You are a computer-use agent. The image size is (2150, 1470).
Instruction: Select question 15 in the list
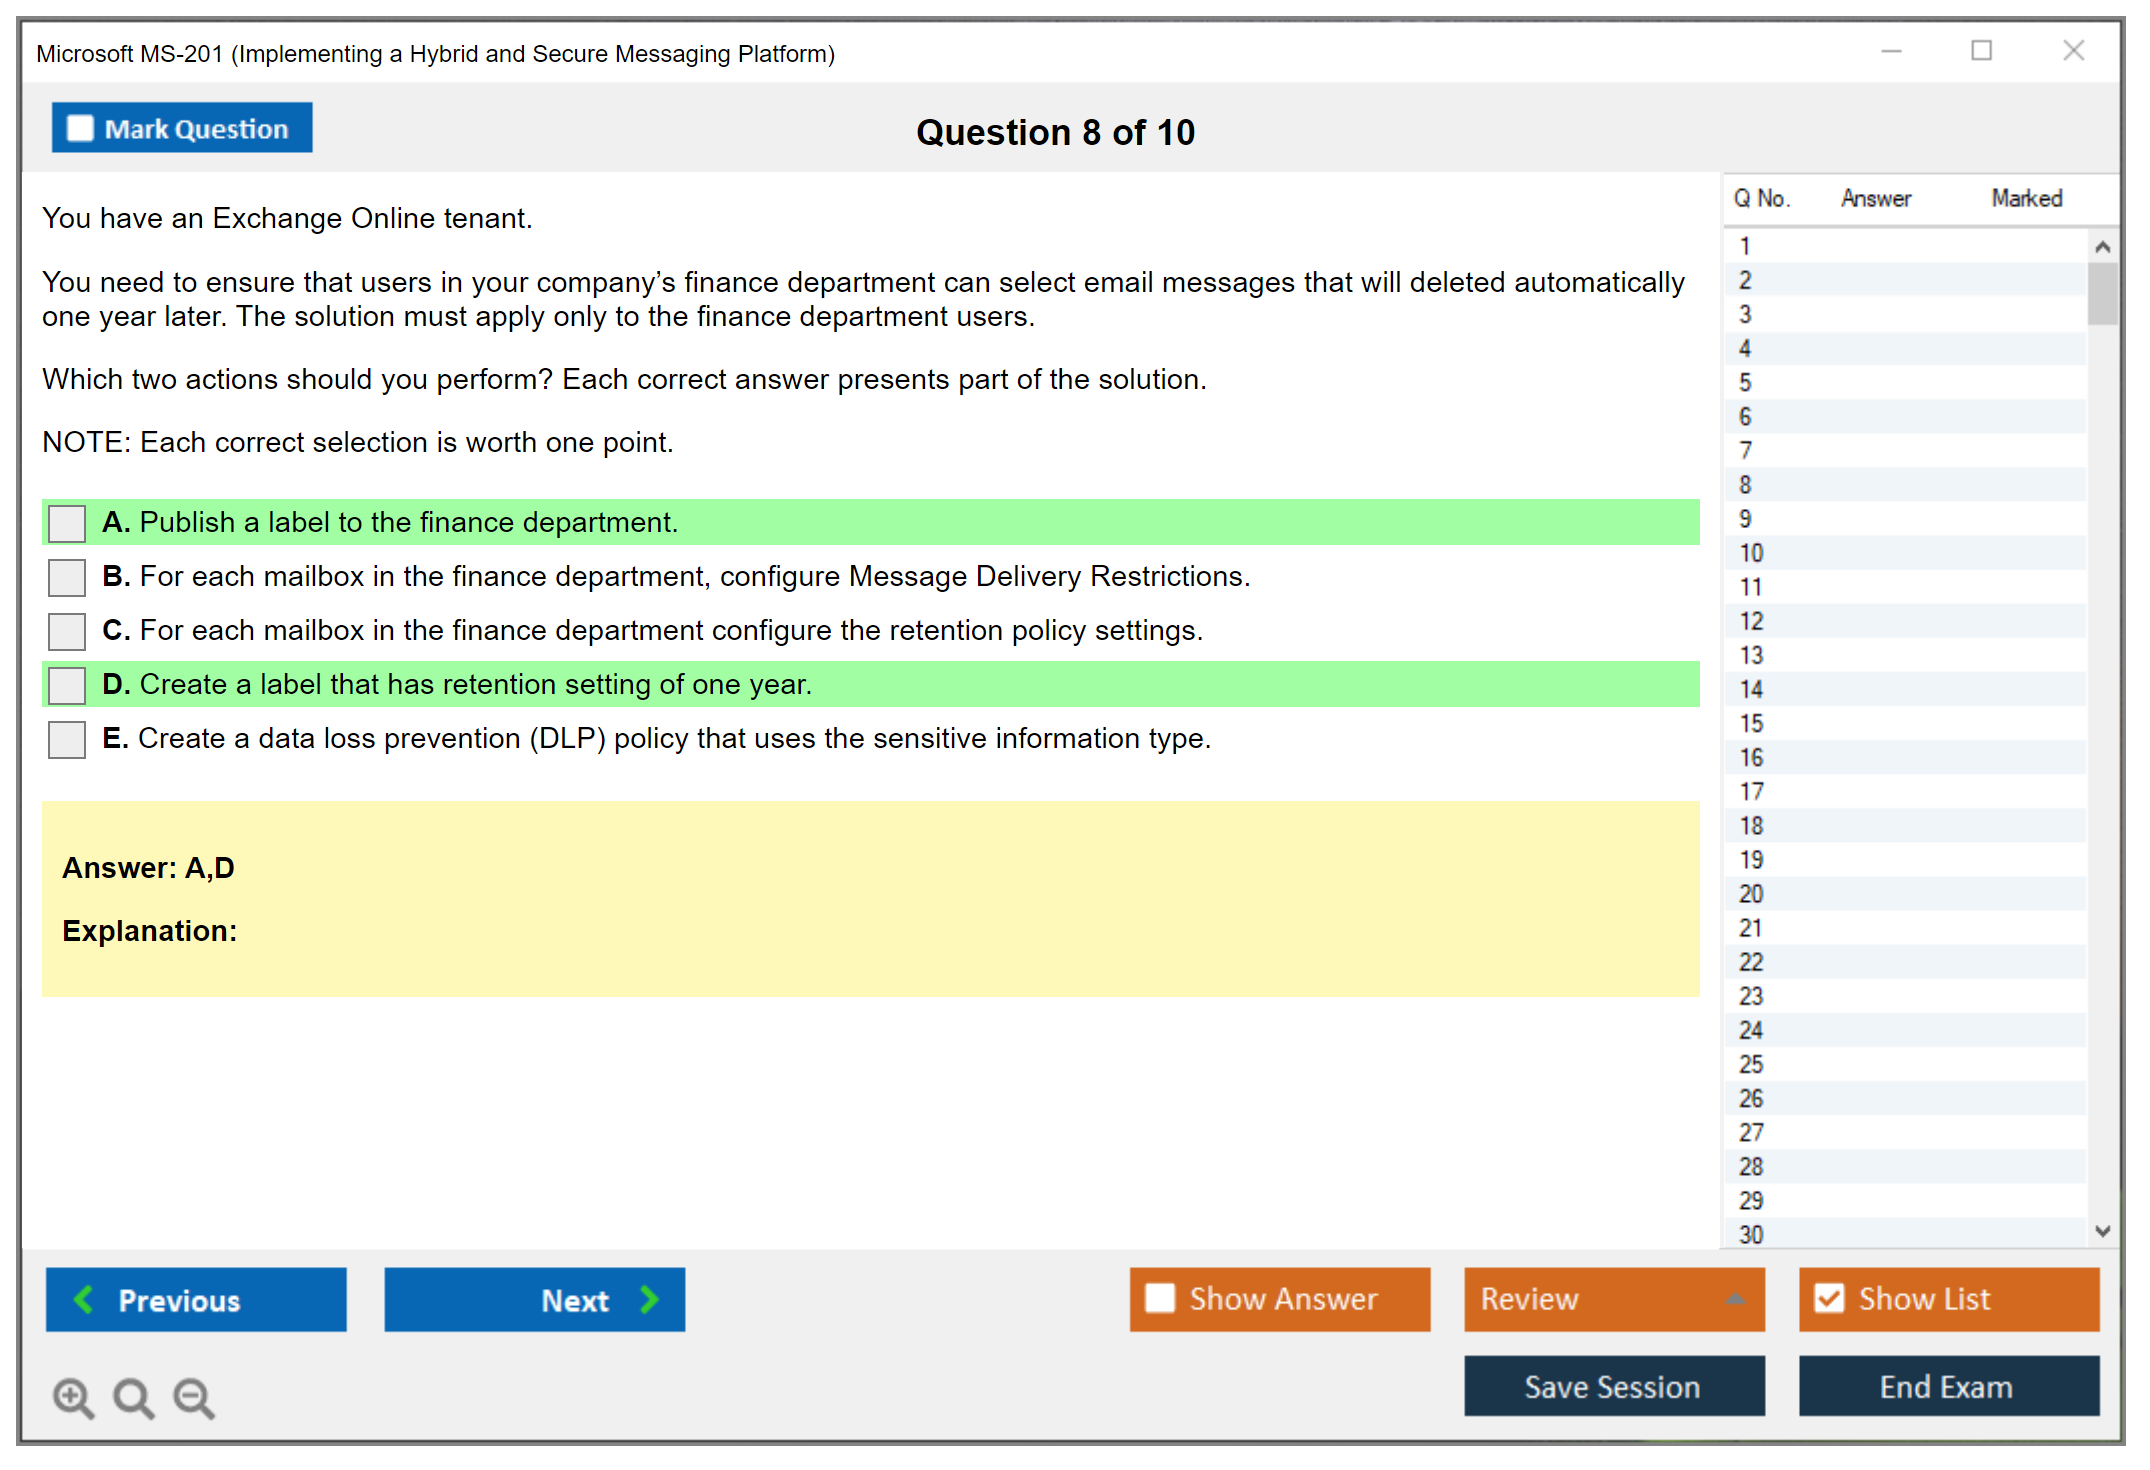pyautogui.click(x=1751, y=723)
